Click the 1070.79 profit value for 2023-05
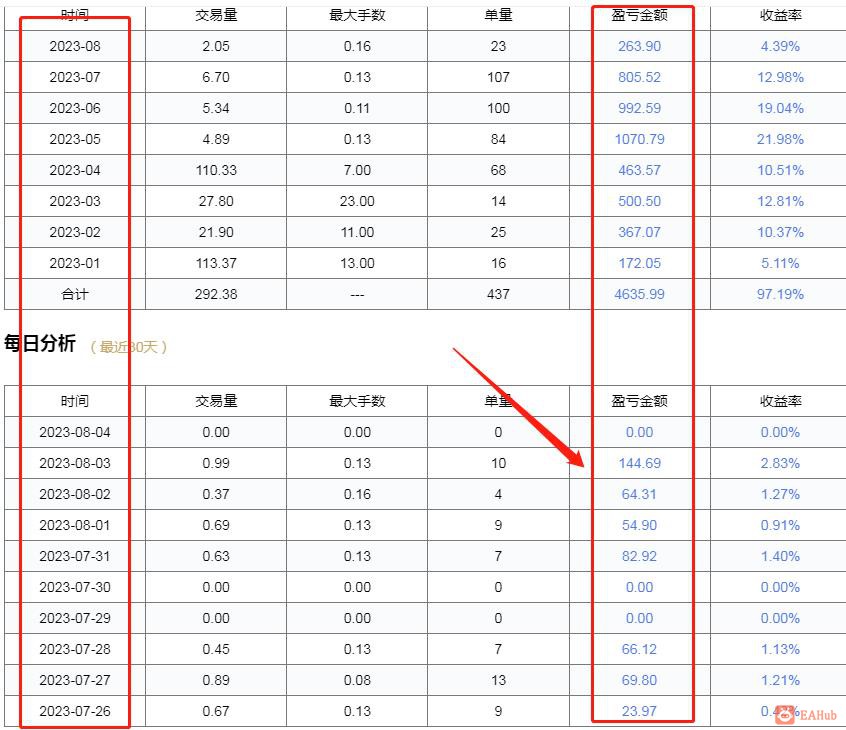846x730 pixels. pos(638,139)
